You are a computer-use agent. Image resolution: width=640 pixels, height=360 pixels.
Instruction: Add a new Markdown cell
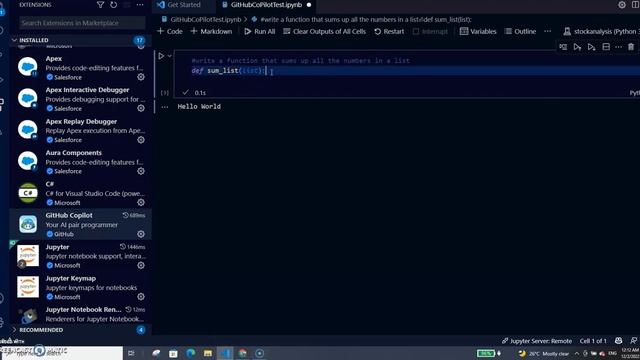[211, 31]
